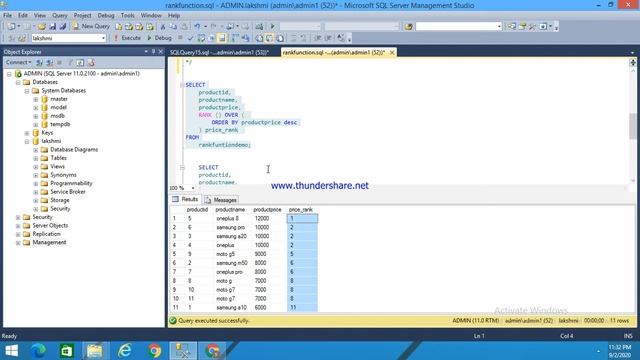The image size is (640, 360).
Task: Click the editor split handle at top-right
Action: [x=633, y=62]
